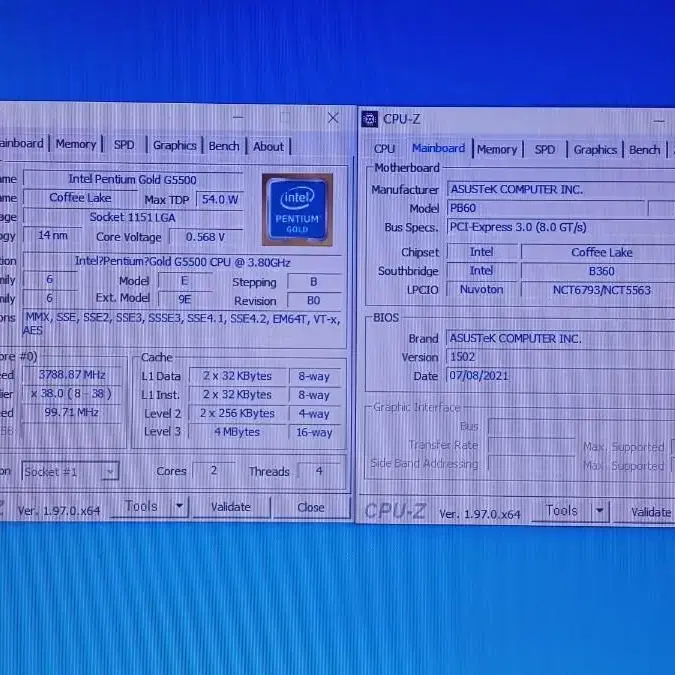Click L1 Inst. cache 2 x 32 KBytes value
The image size is (675, 675).
tap(237, 395)
